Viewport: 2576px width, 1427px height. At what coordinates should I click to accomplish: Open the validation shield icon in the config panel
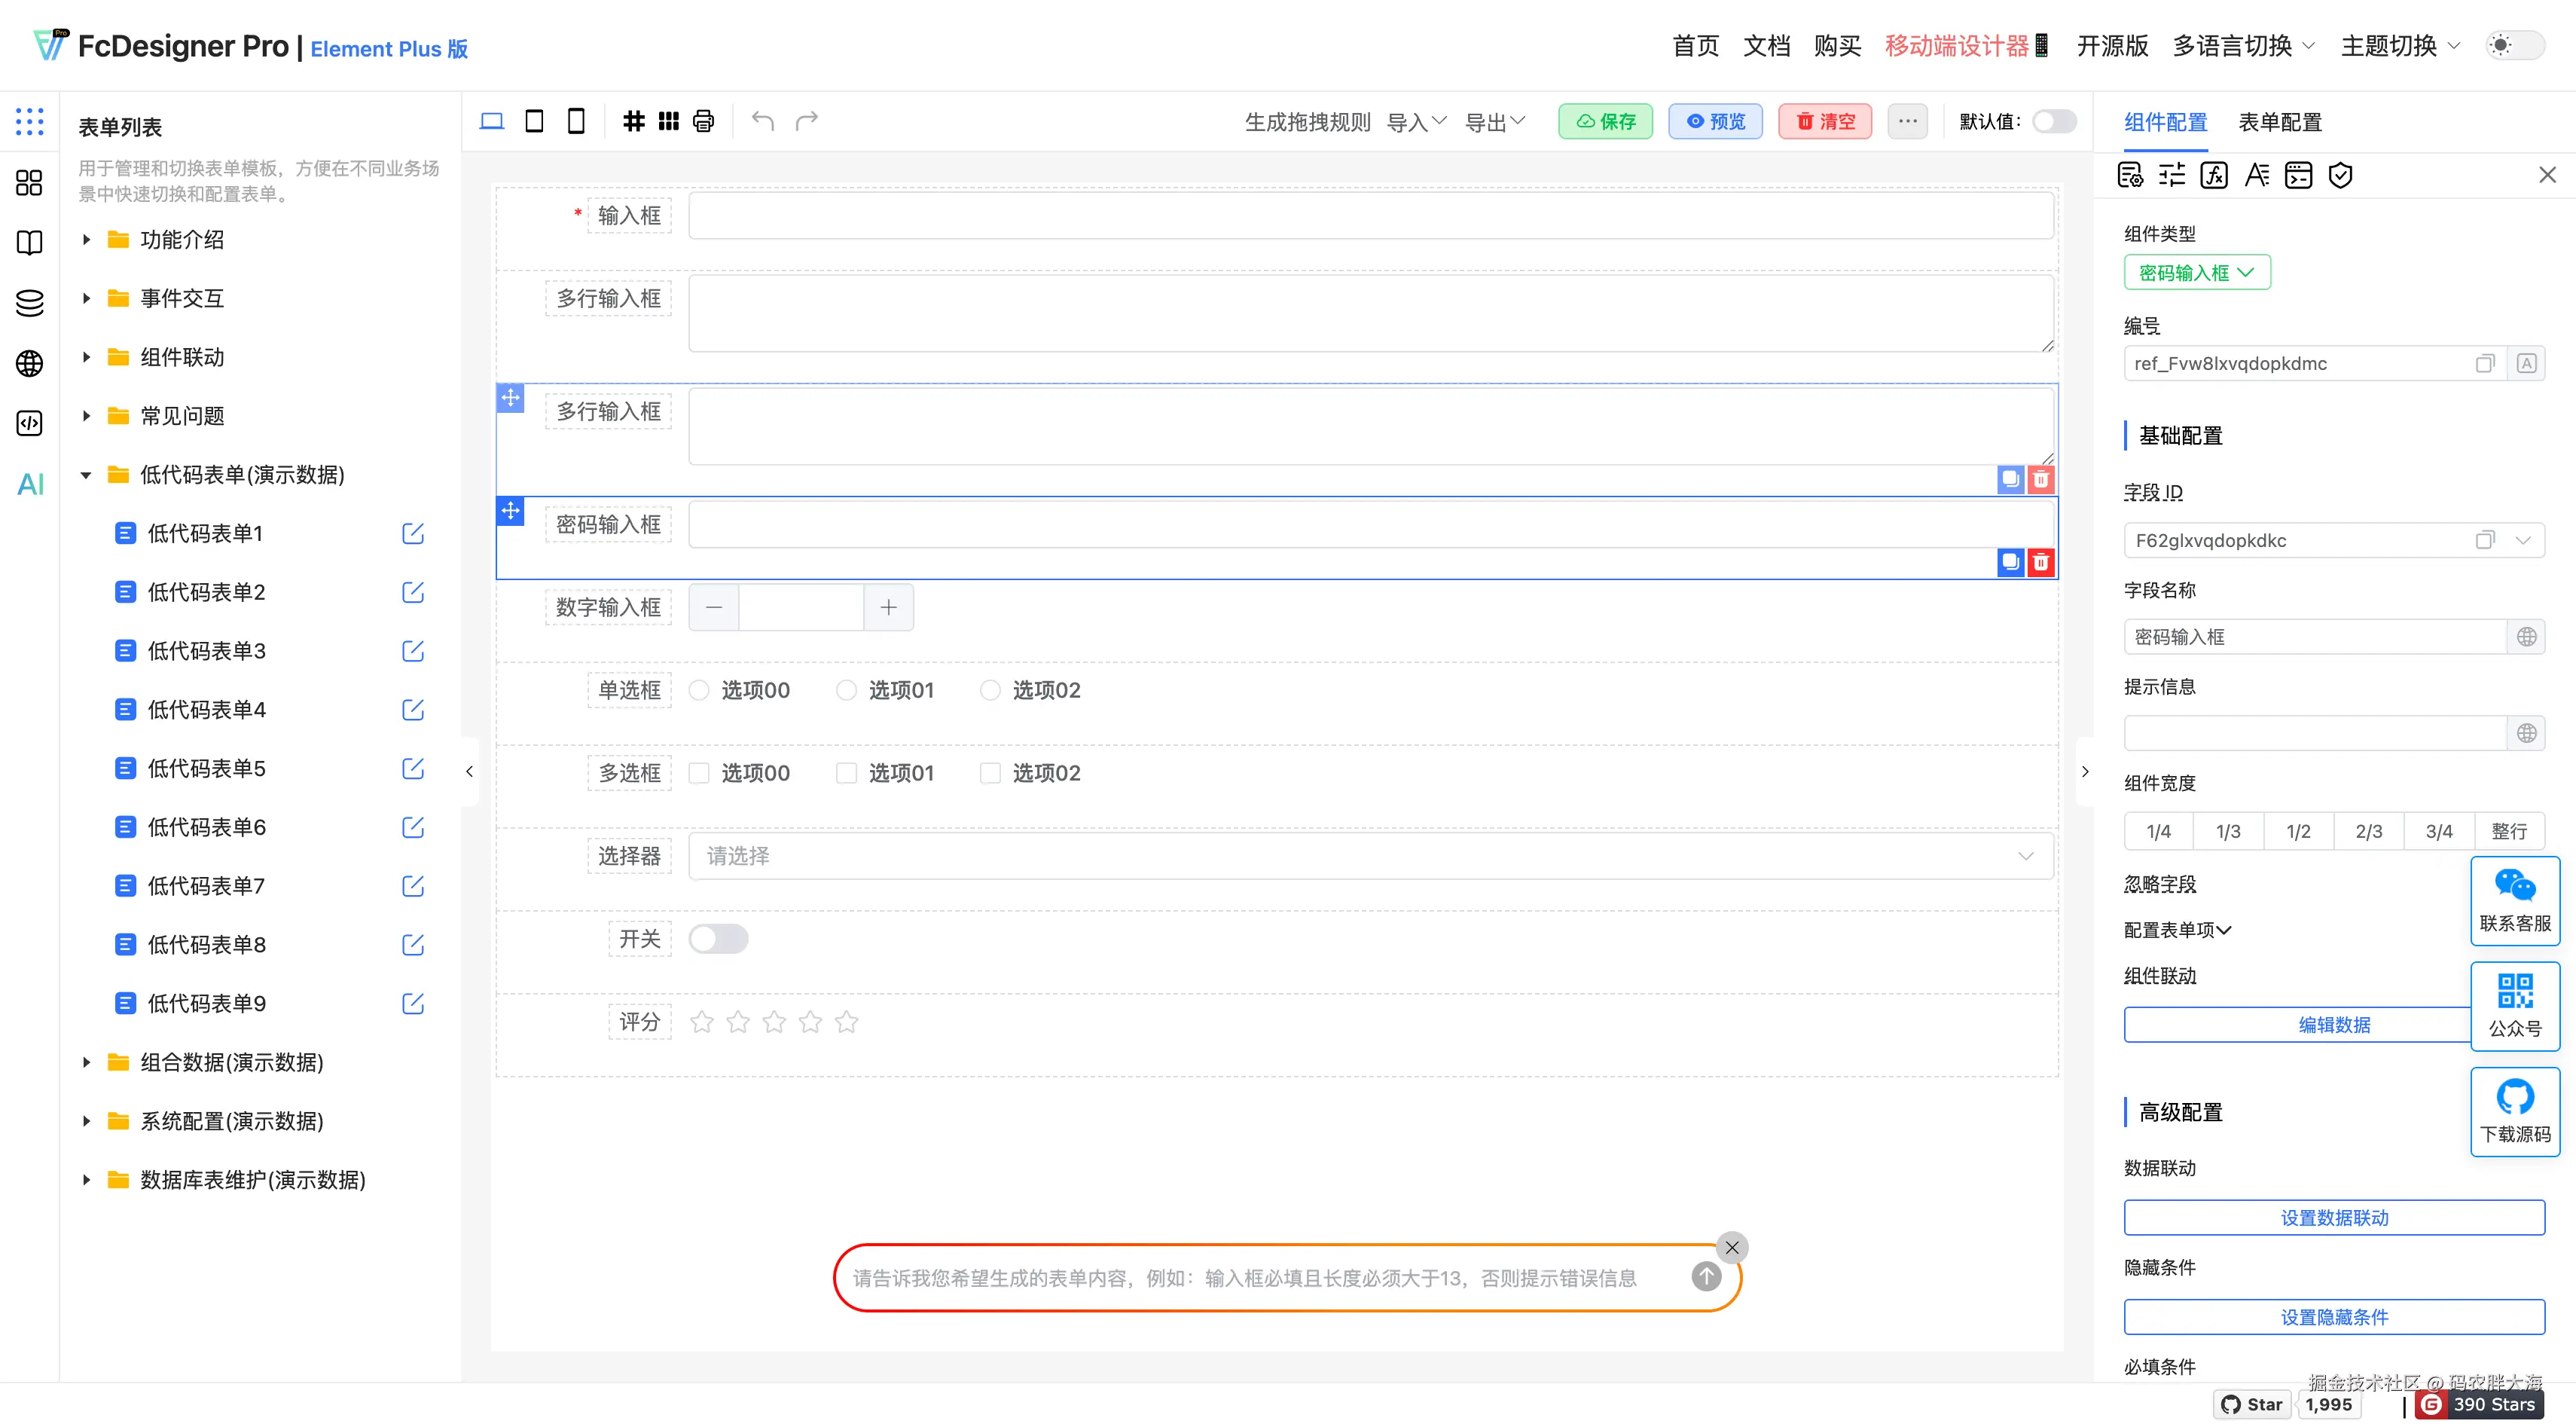2340,176
